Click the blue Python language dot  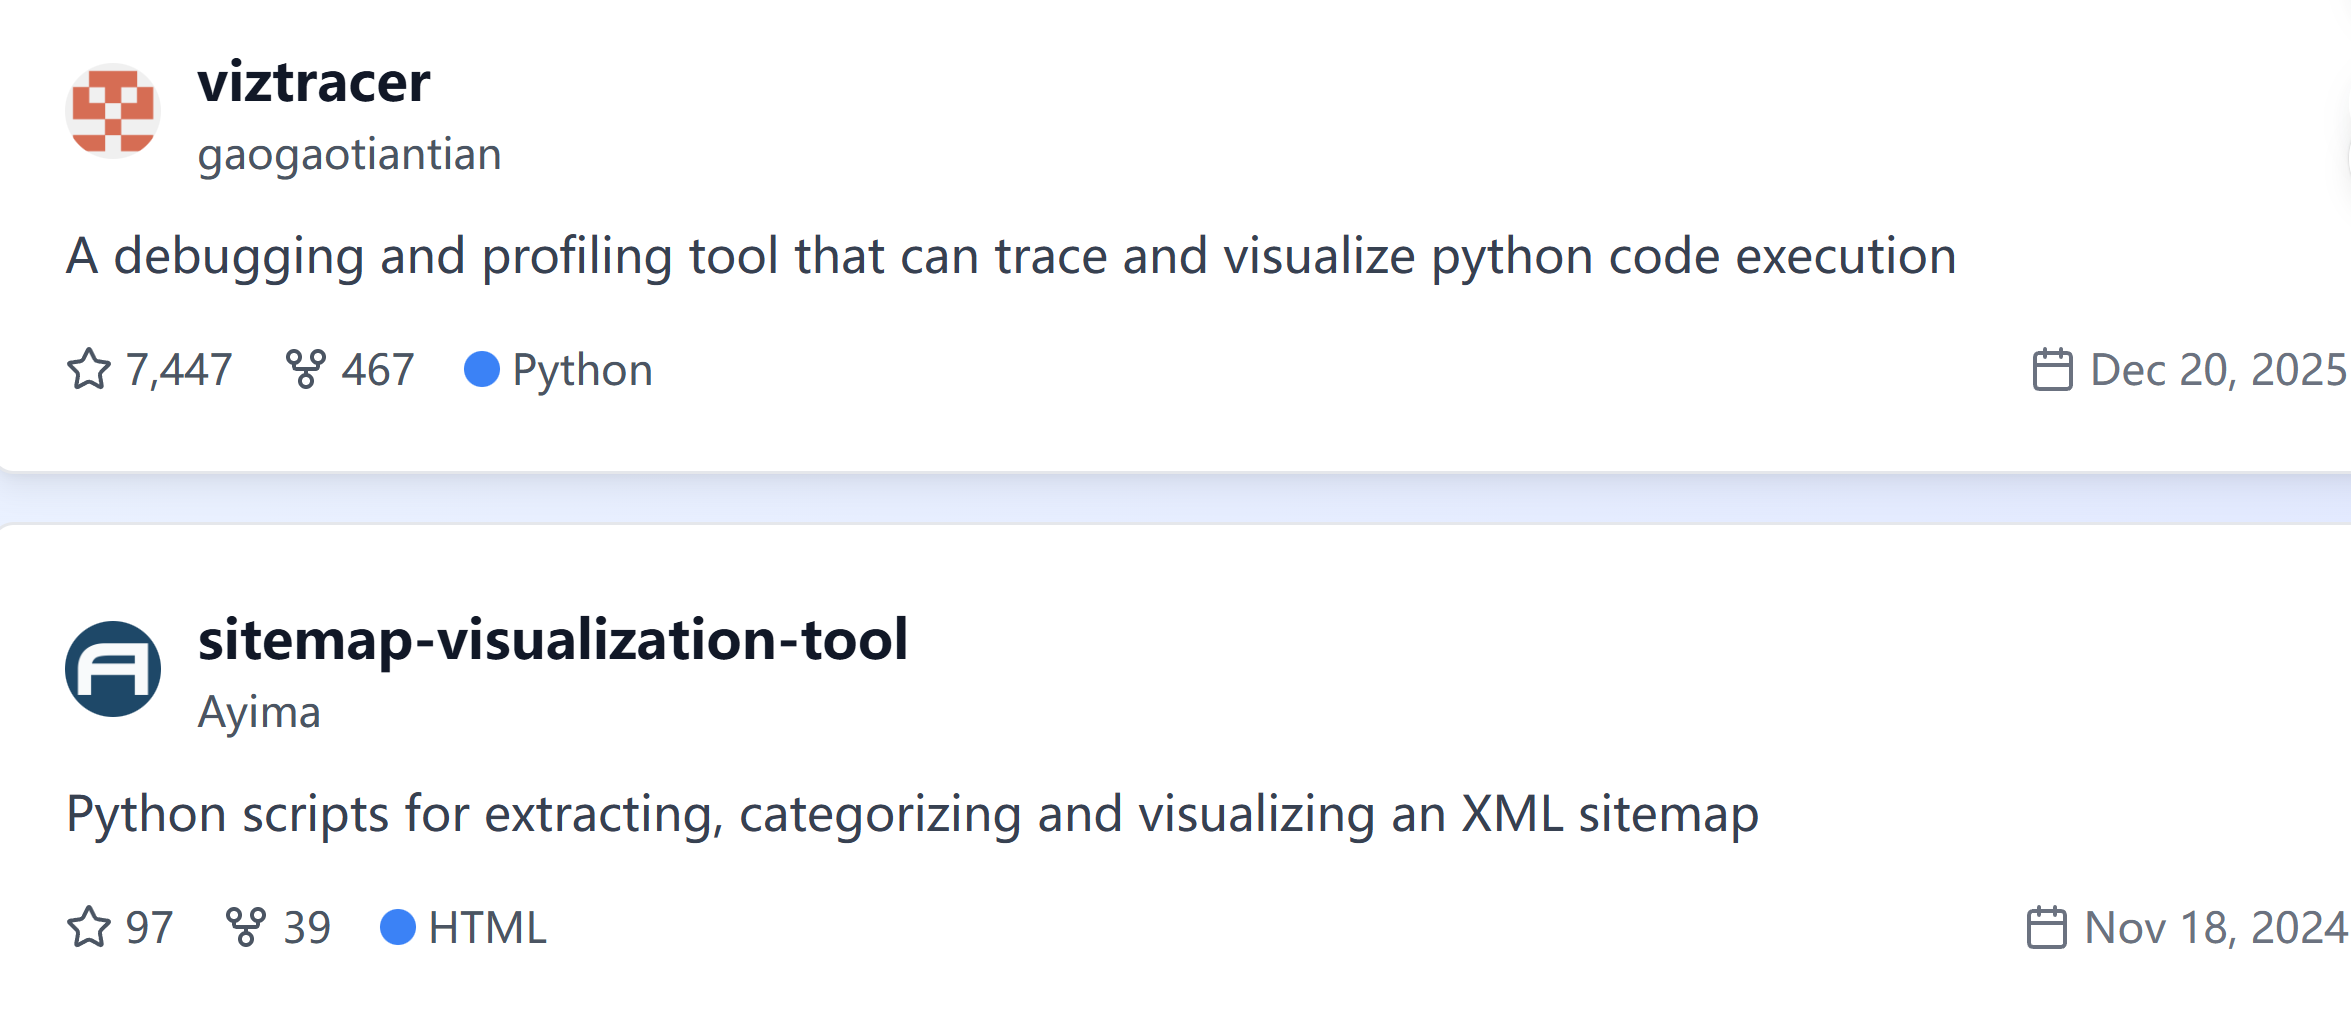coord(482,369)
